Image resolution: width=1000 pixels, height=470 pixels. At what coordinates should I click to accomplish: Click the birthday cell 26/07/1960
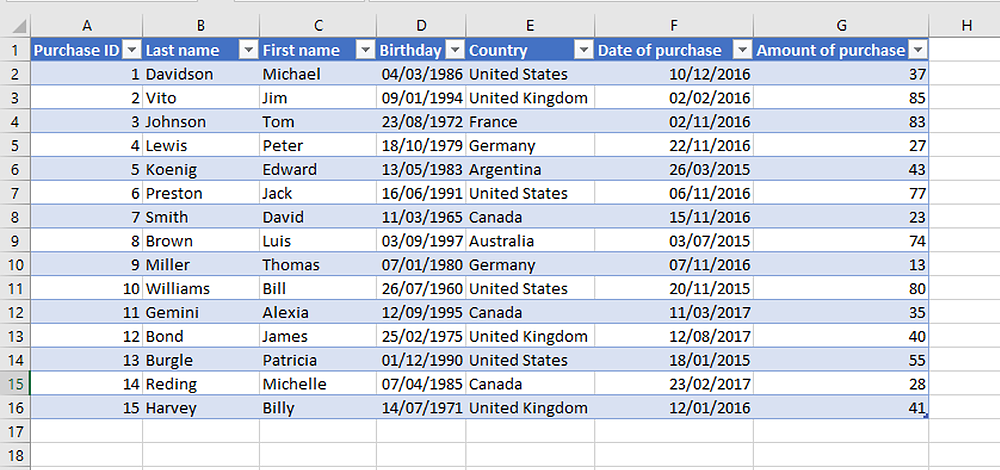tap(421, 288)
